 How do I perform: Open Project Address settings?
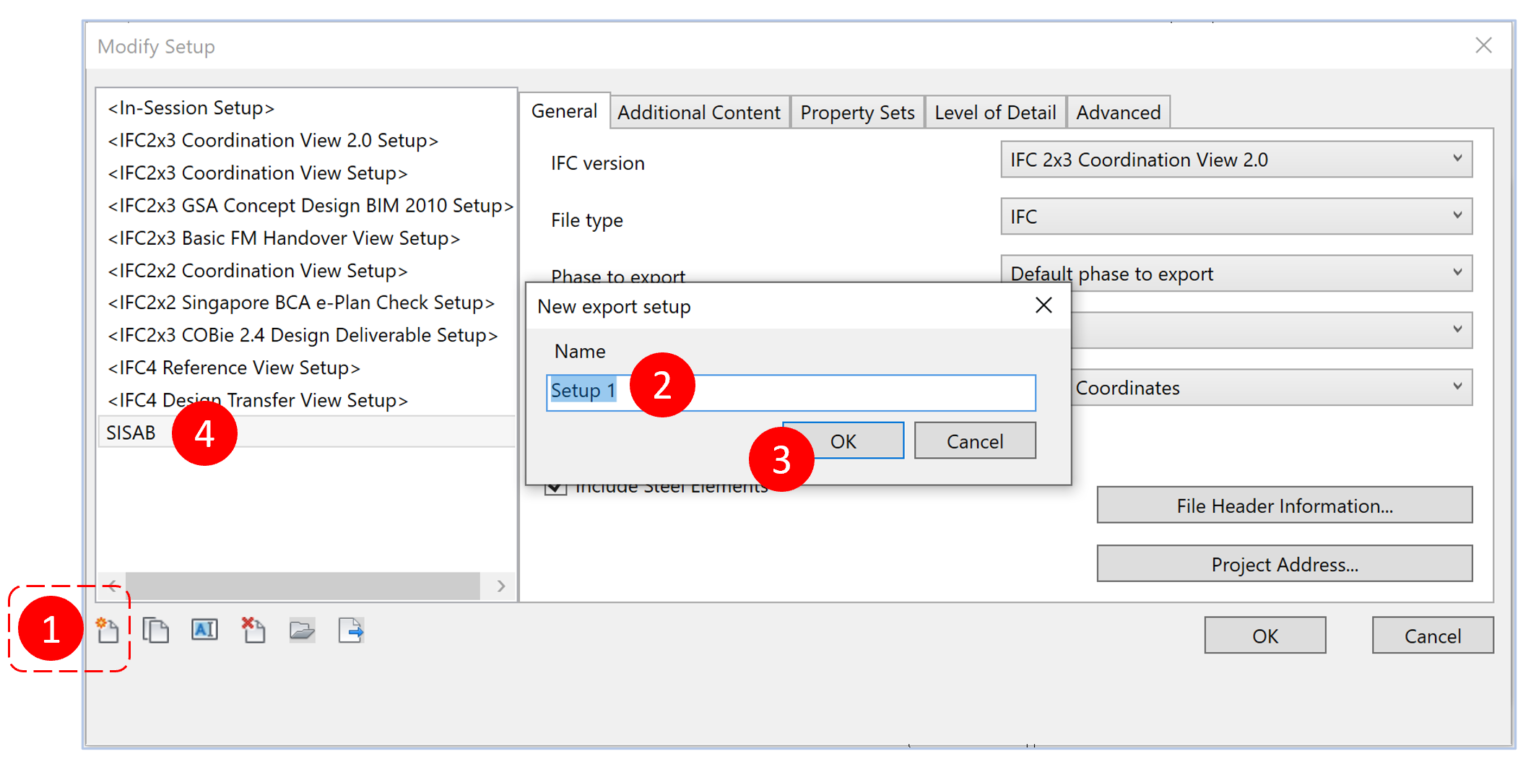tap(1285, 564)
